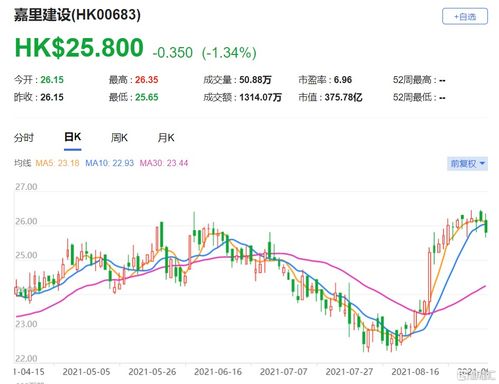The height and width of the screenshot is (384, 499).
Task: Click the current price HK$25.800
Action: (79, 48)
